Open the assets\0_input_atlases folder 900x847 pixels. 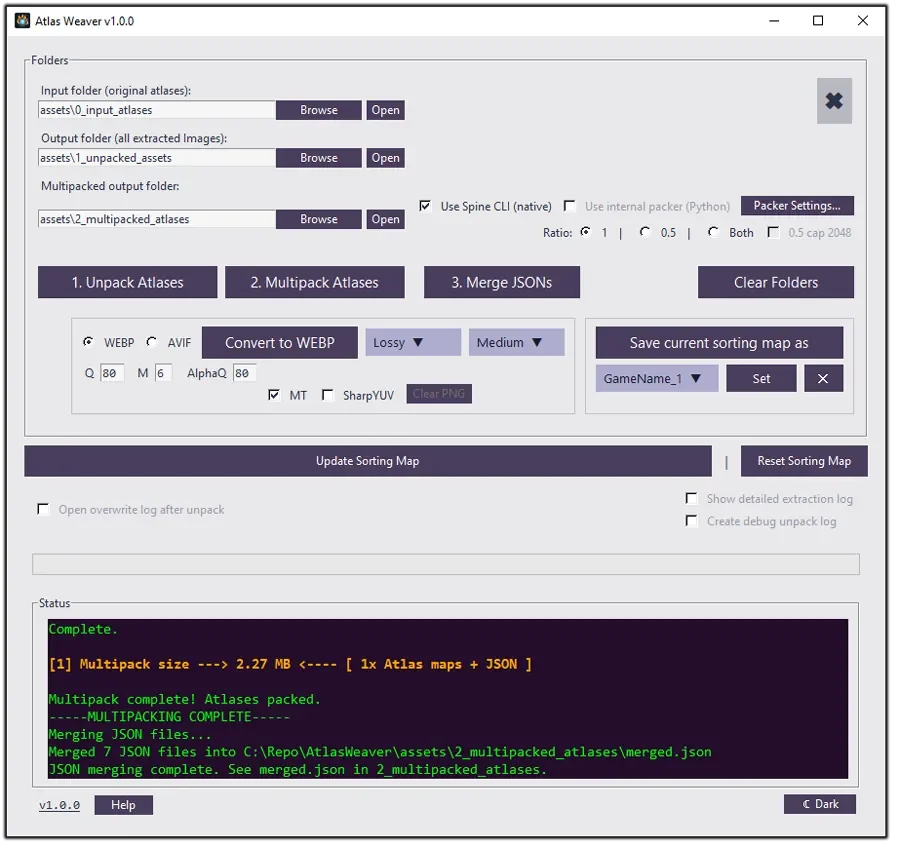pos(388,111)
